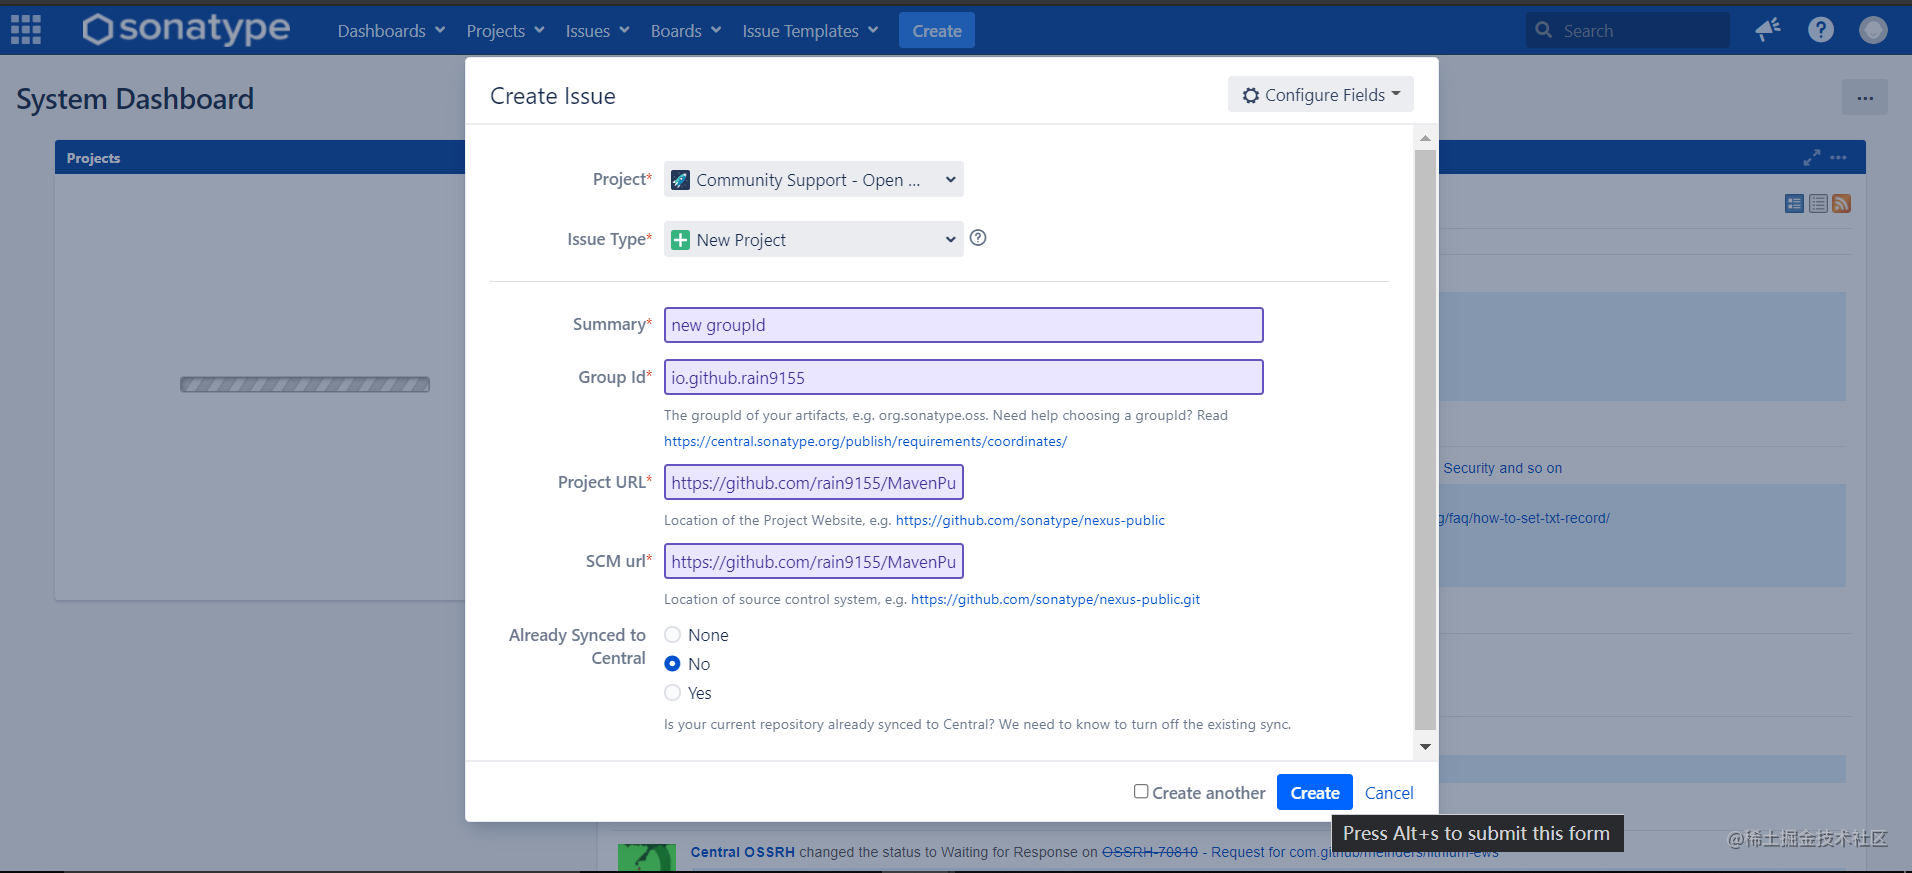Click the dashboard more options ellipsis button
The height and width of the screenshot is (873, 1912).
(x=1865, y=98)
